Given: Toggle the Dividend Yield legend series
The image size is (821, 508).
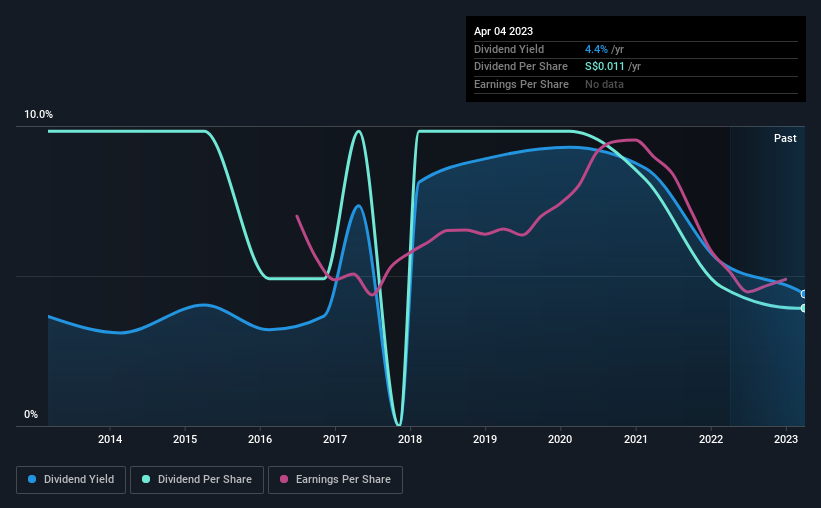Looking at the screenshot, I should click(x=71, y=480).
